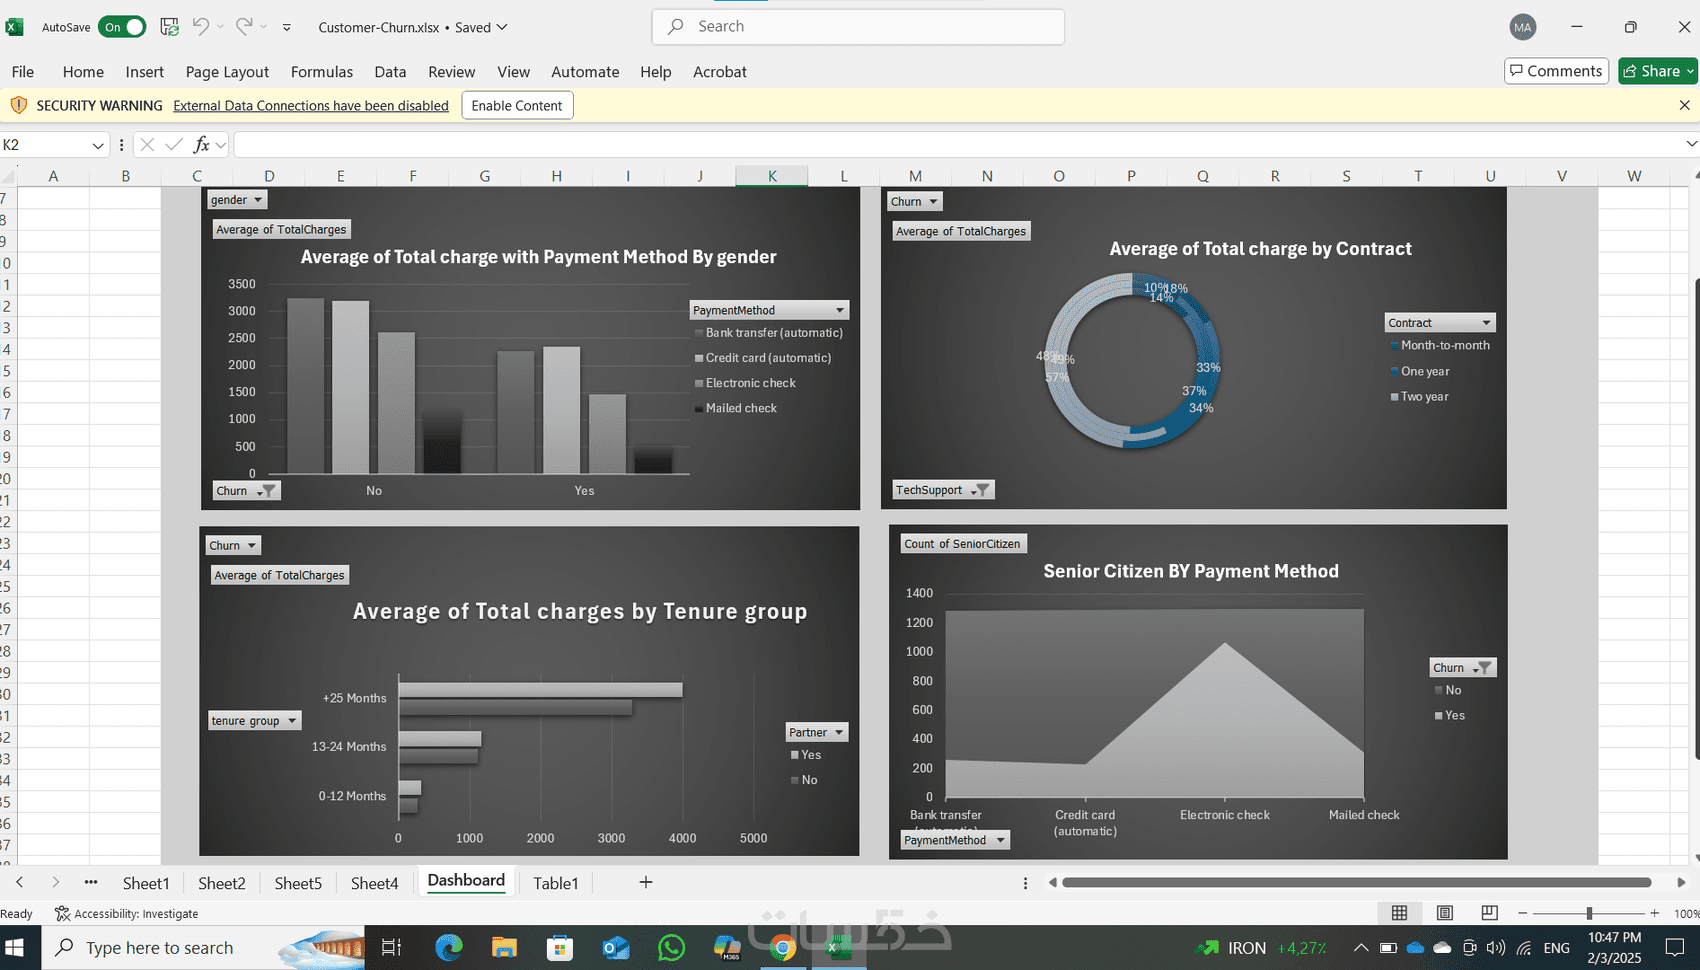1700x970 pixels.
Task: Switch to Page Layout view icon
Action: pyautogui.click(x=1445, y=913)
